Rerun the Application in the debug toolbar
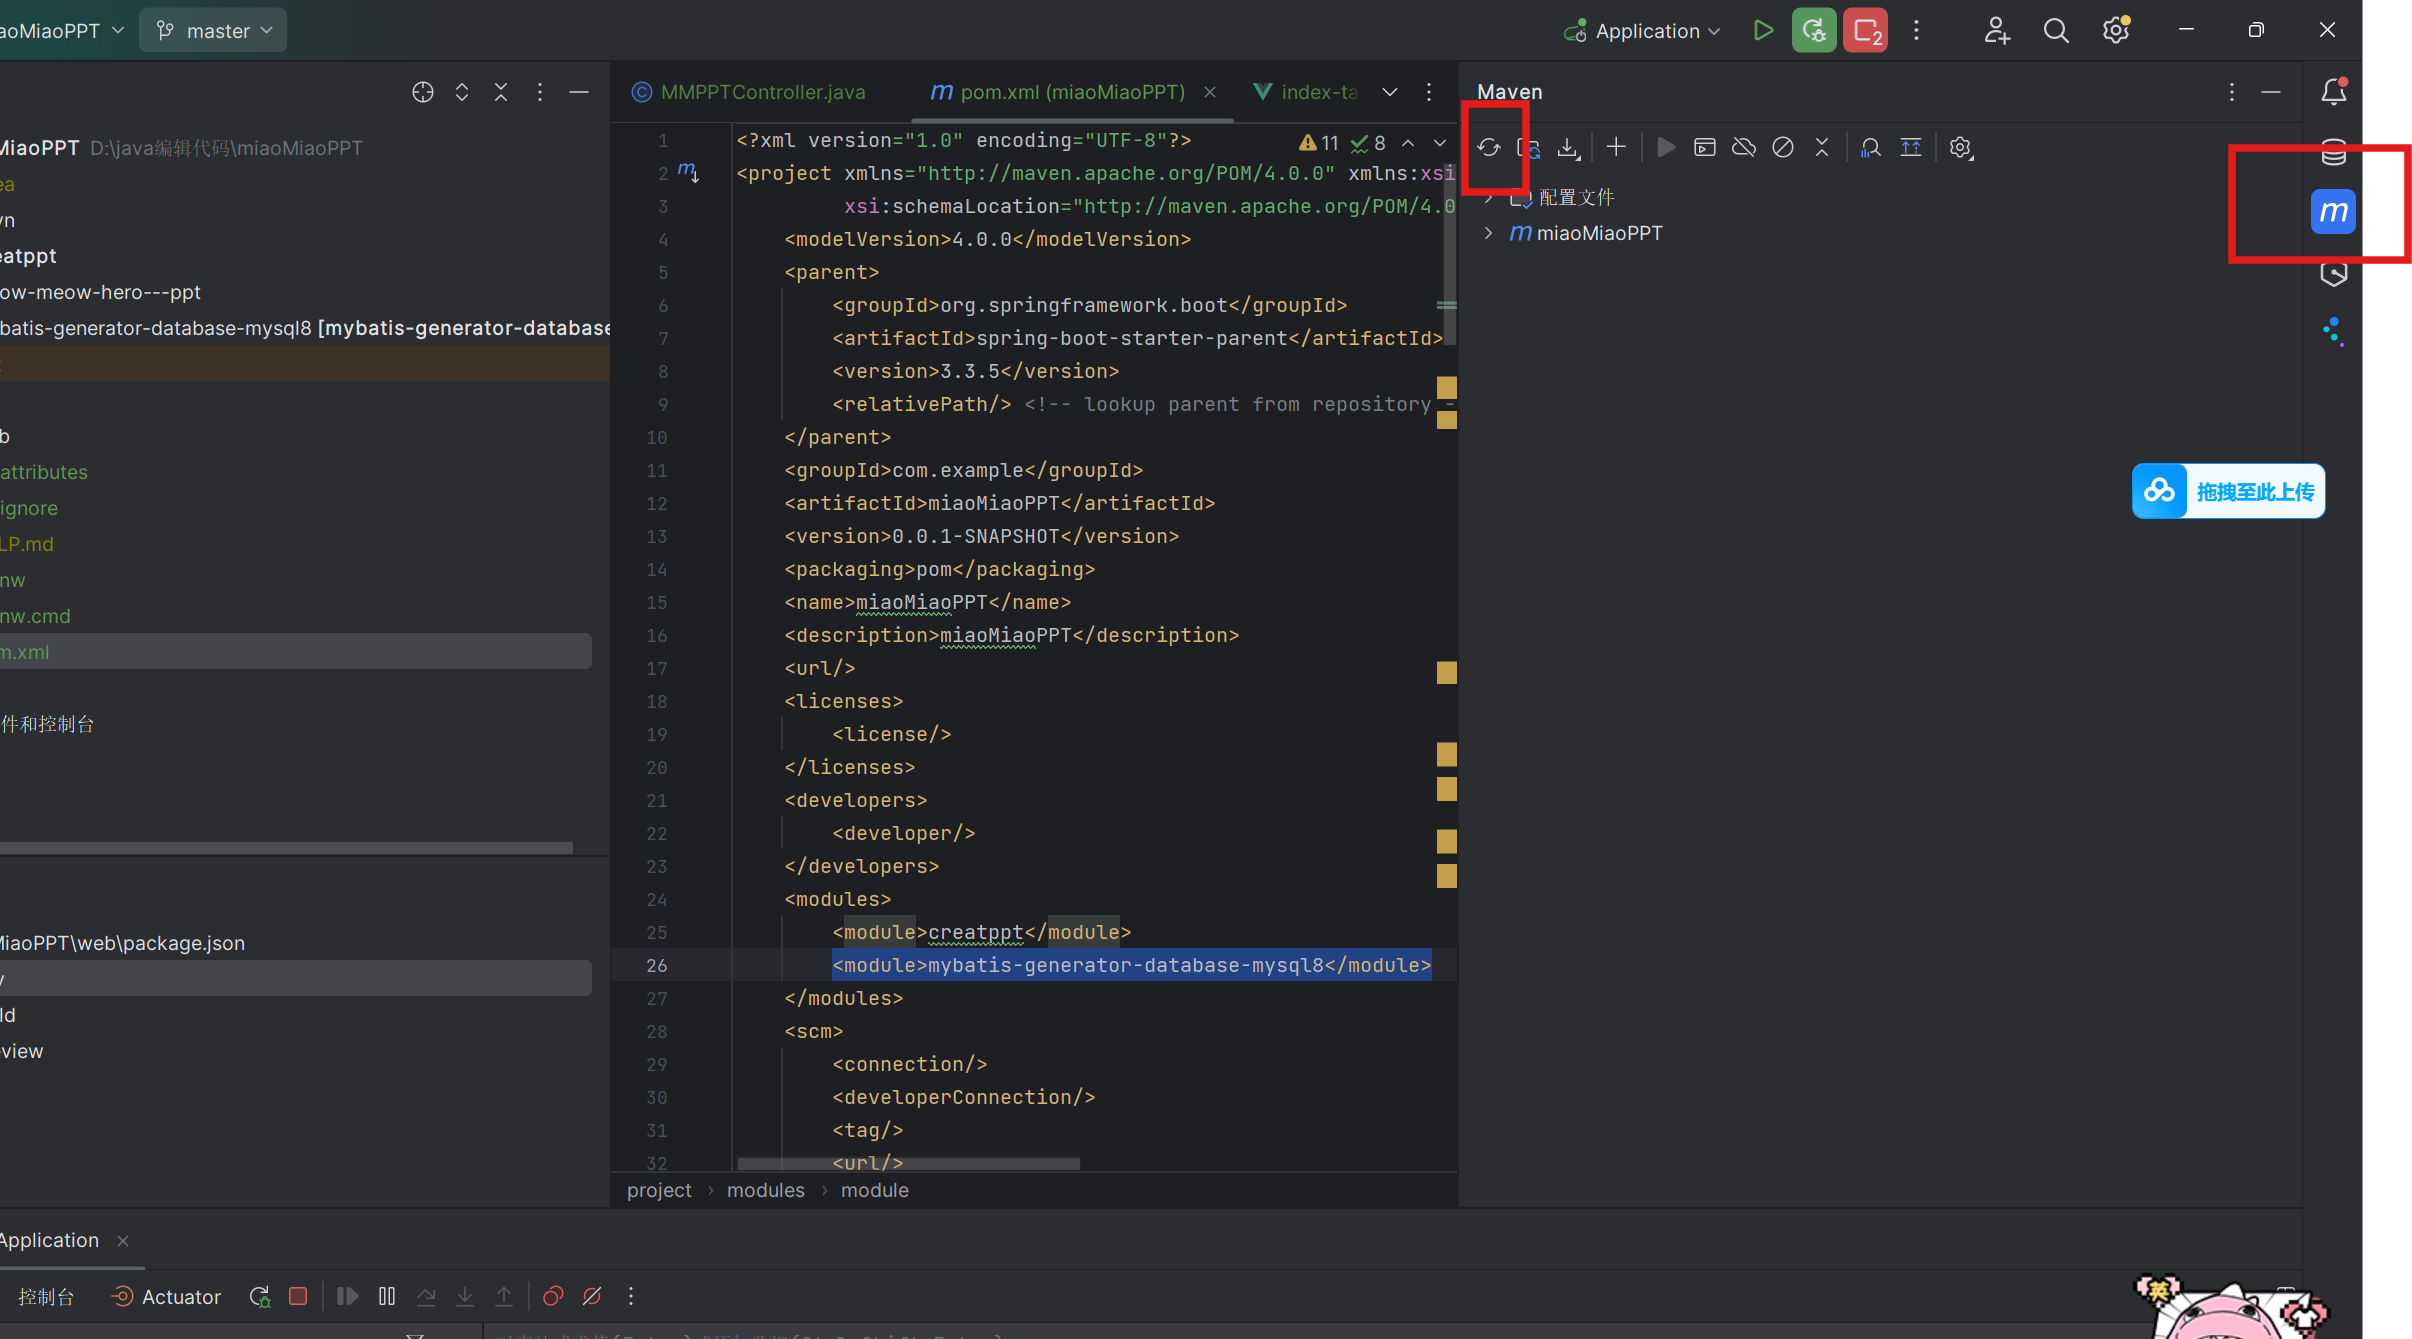2412x1339 pixels. (x=258, y=1296)
